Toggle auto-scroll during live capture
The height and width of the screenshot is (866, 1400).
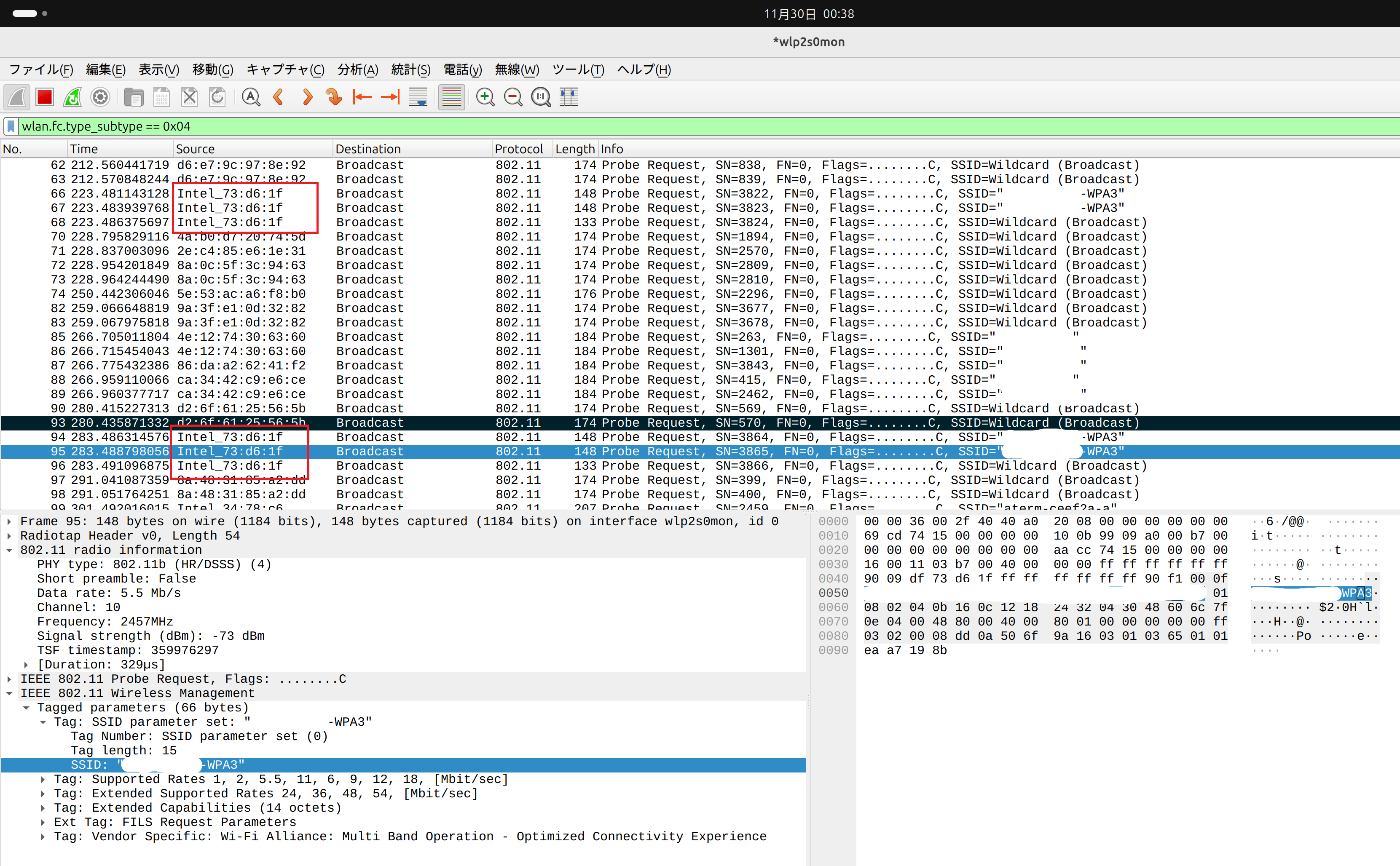tap(419, 97)
